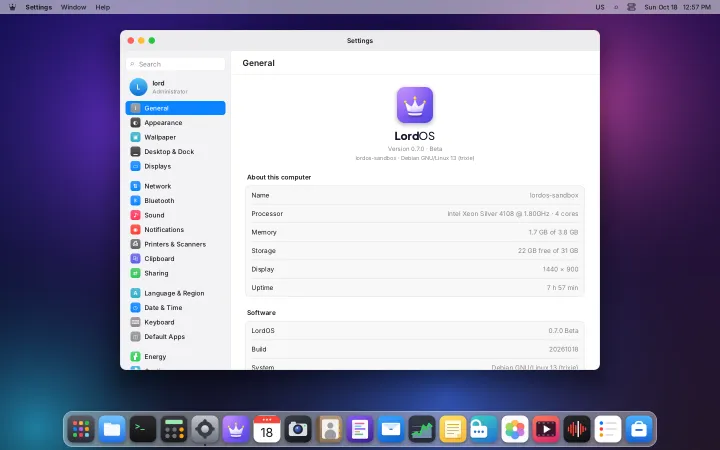Focus the Search field in Settings
The height and width of the screenshot is (450, 720).
[x=175, y=64]
